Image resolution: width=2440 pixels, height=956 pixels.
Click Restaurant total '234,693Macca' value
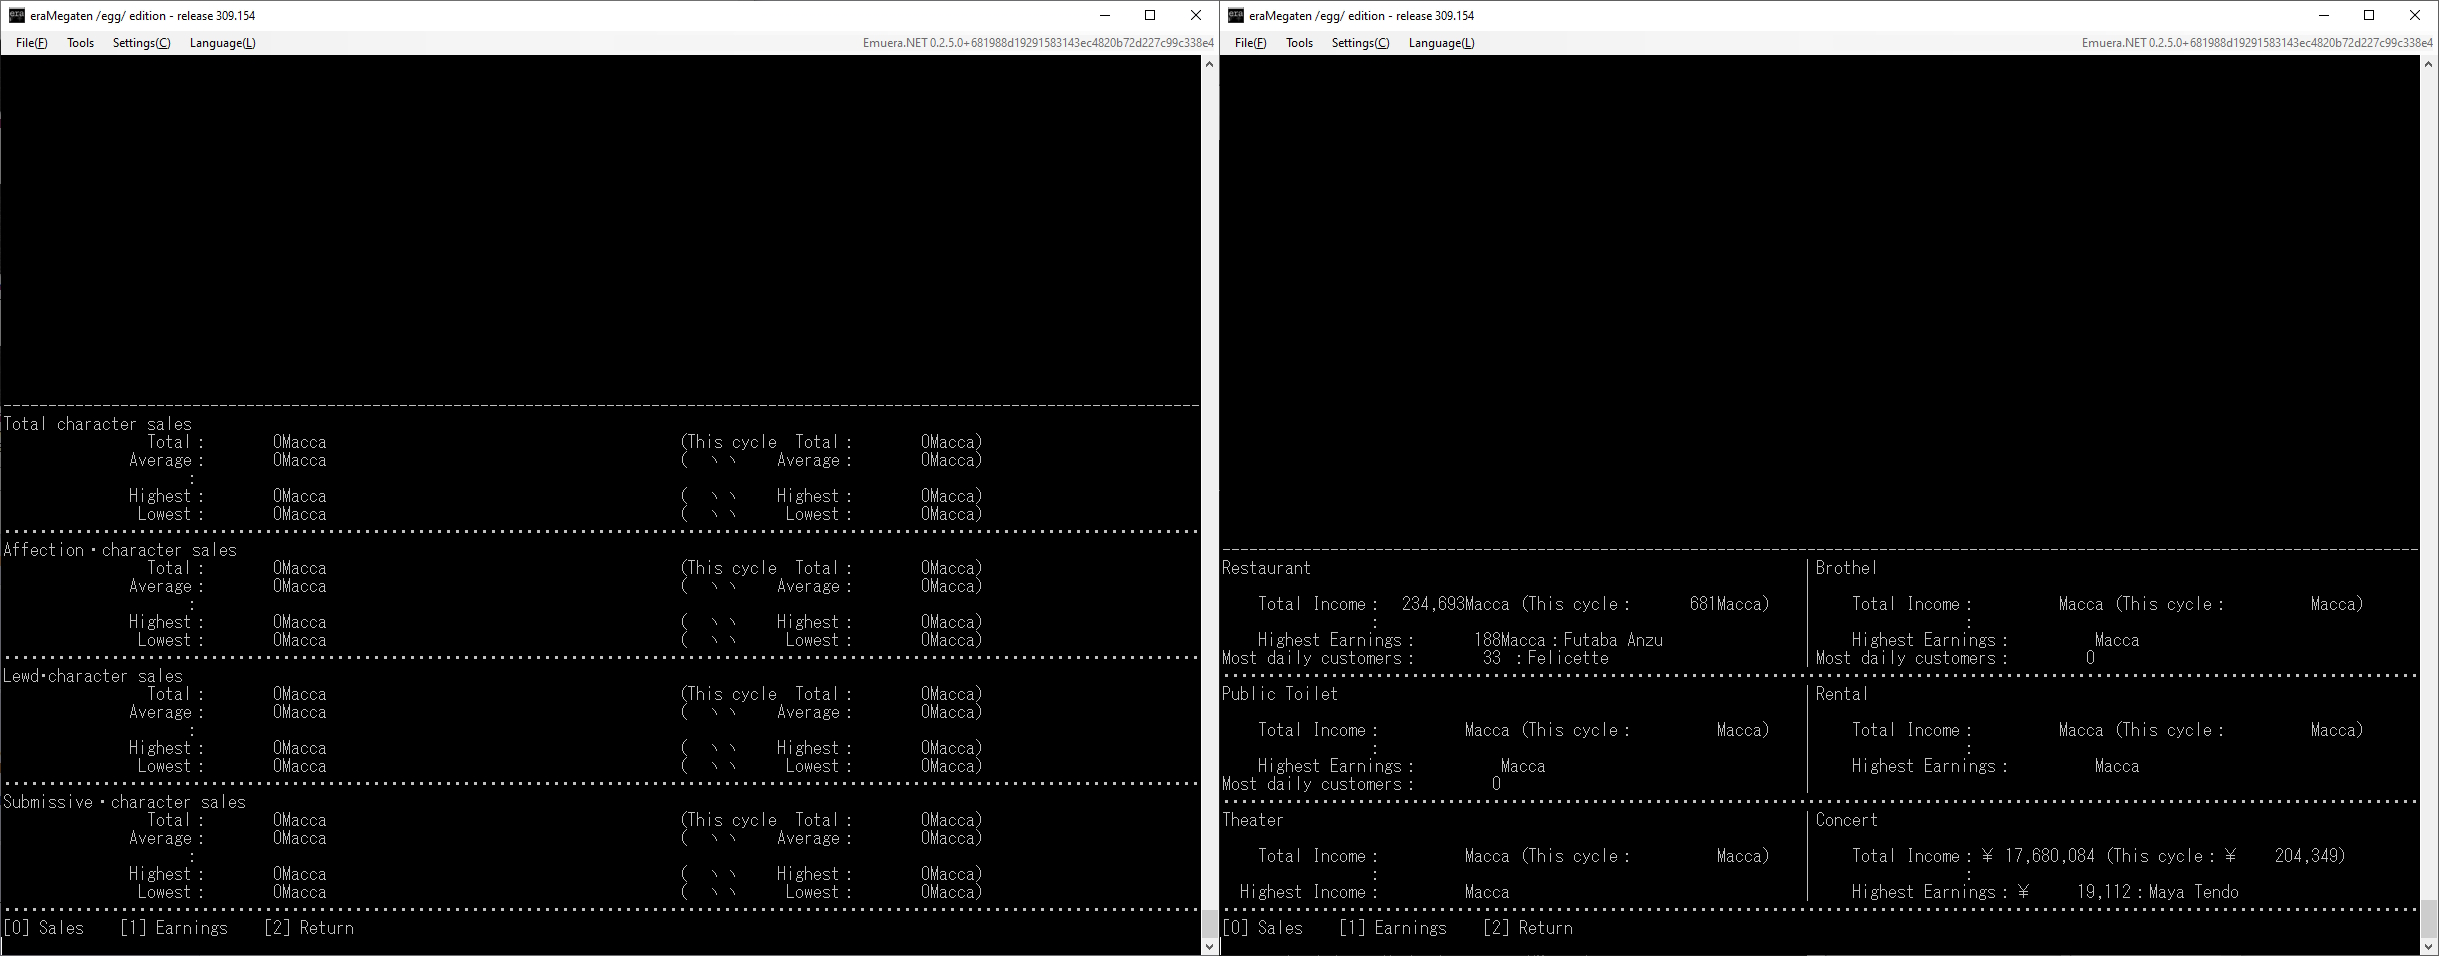click(x=1455, y=604)
